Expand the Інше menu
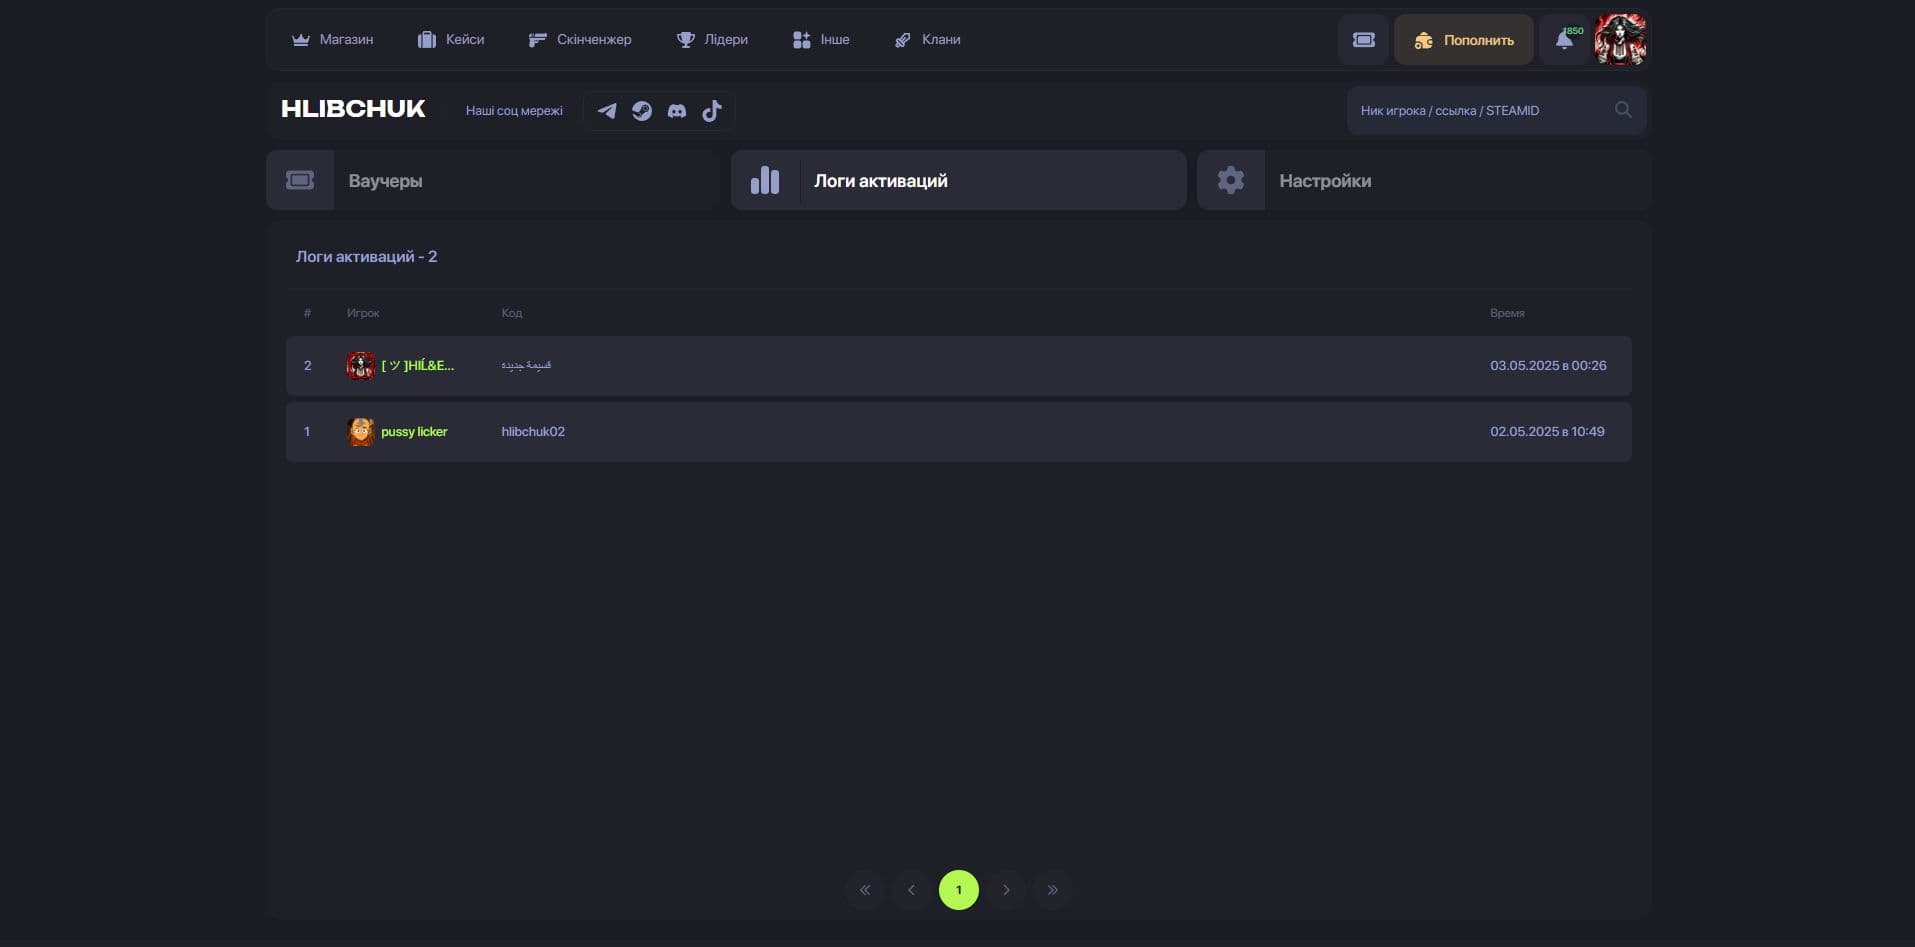 click(x=821, y=40)
